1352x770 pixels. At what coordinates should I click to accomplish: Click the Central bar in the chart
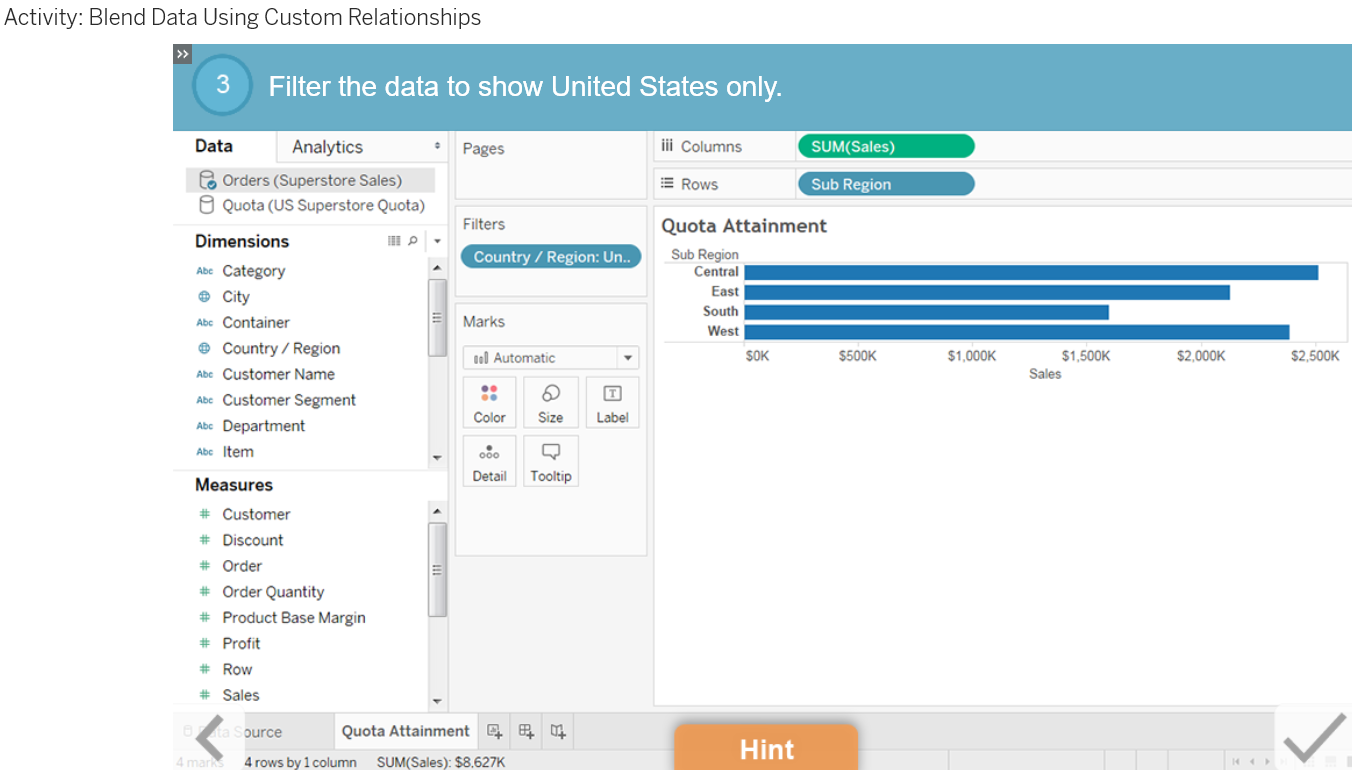1031,272
